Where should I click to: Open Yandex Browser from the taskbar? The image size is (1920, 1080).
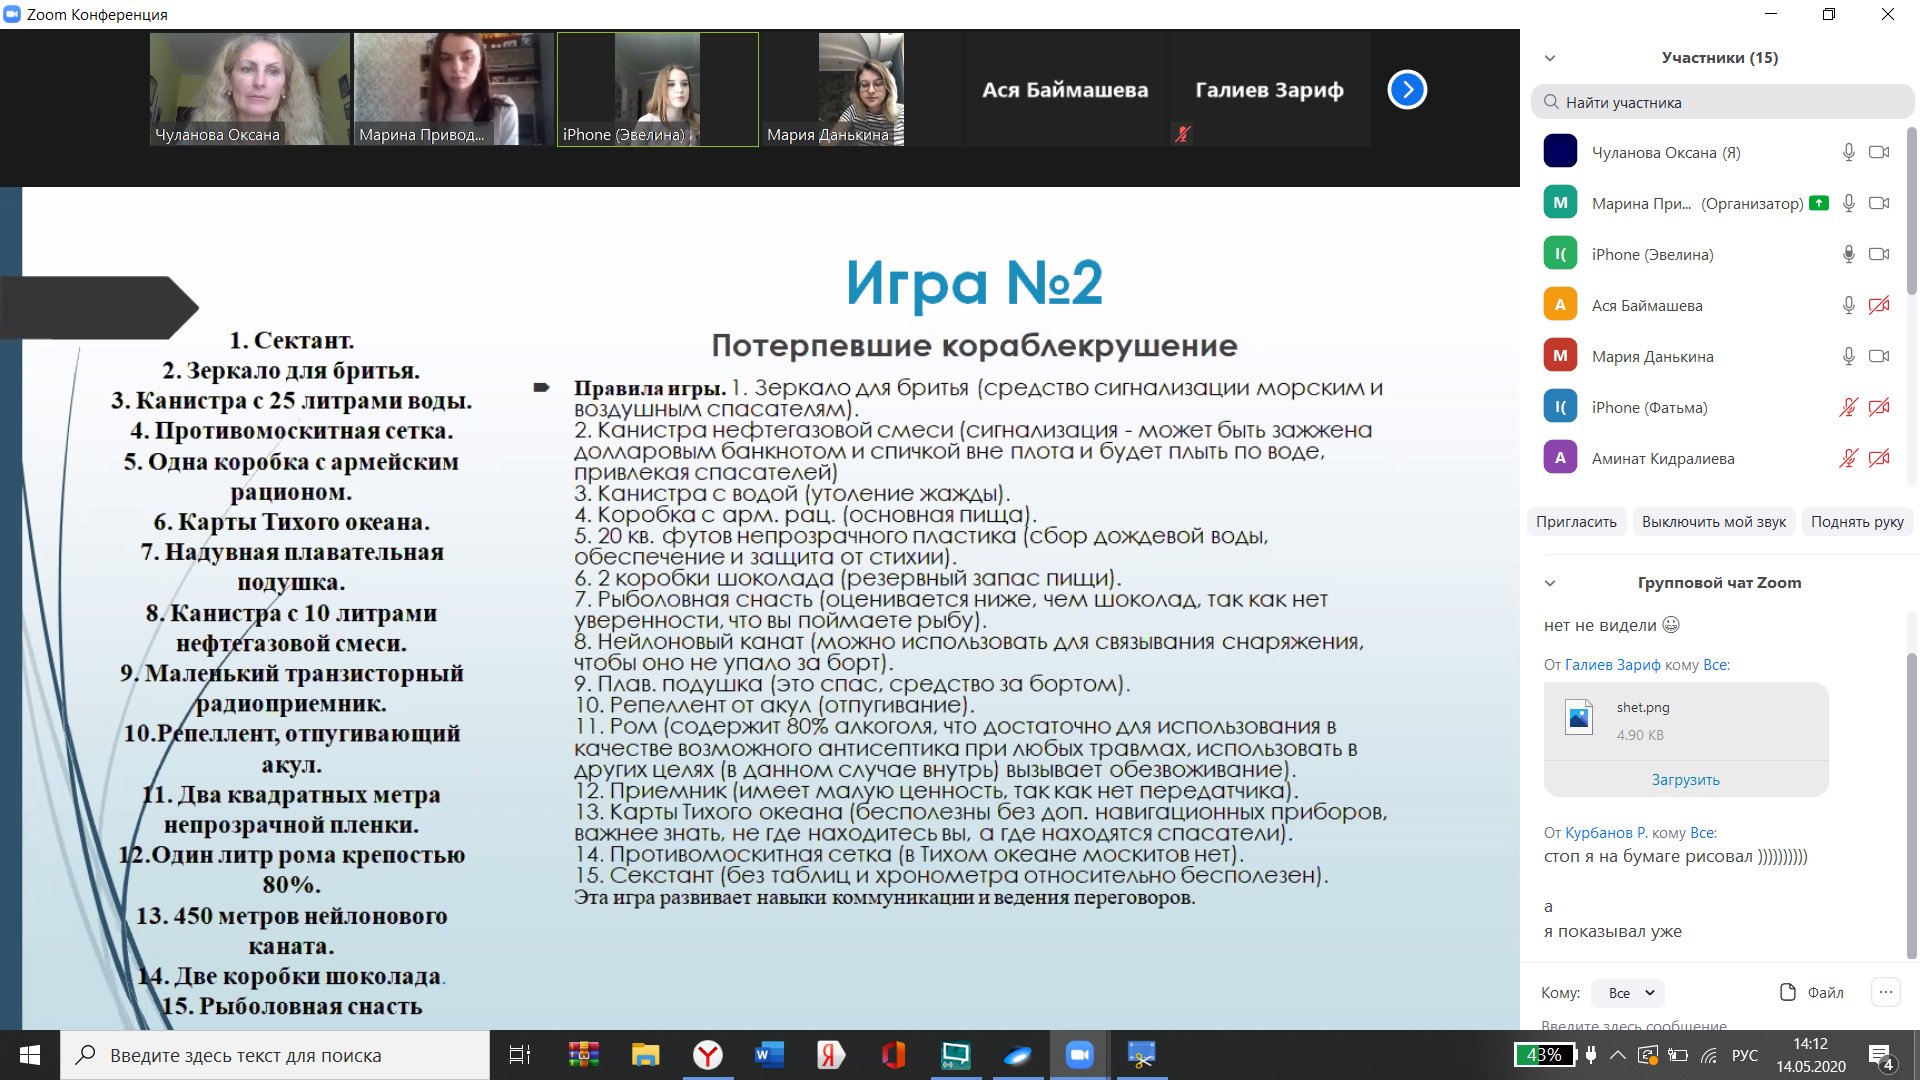[x=708, y=1055]
